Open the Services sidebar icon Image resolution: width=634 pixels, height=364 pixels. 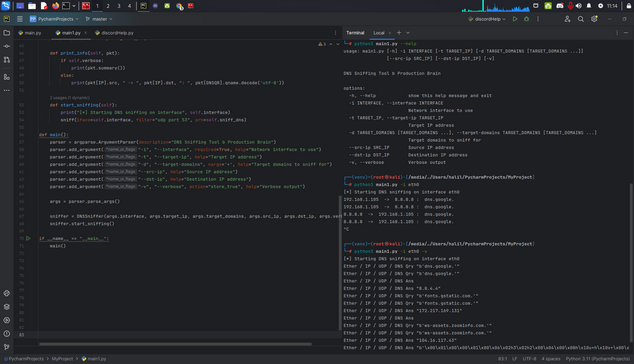click(6, 320)
